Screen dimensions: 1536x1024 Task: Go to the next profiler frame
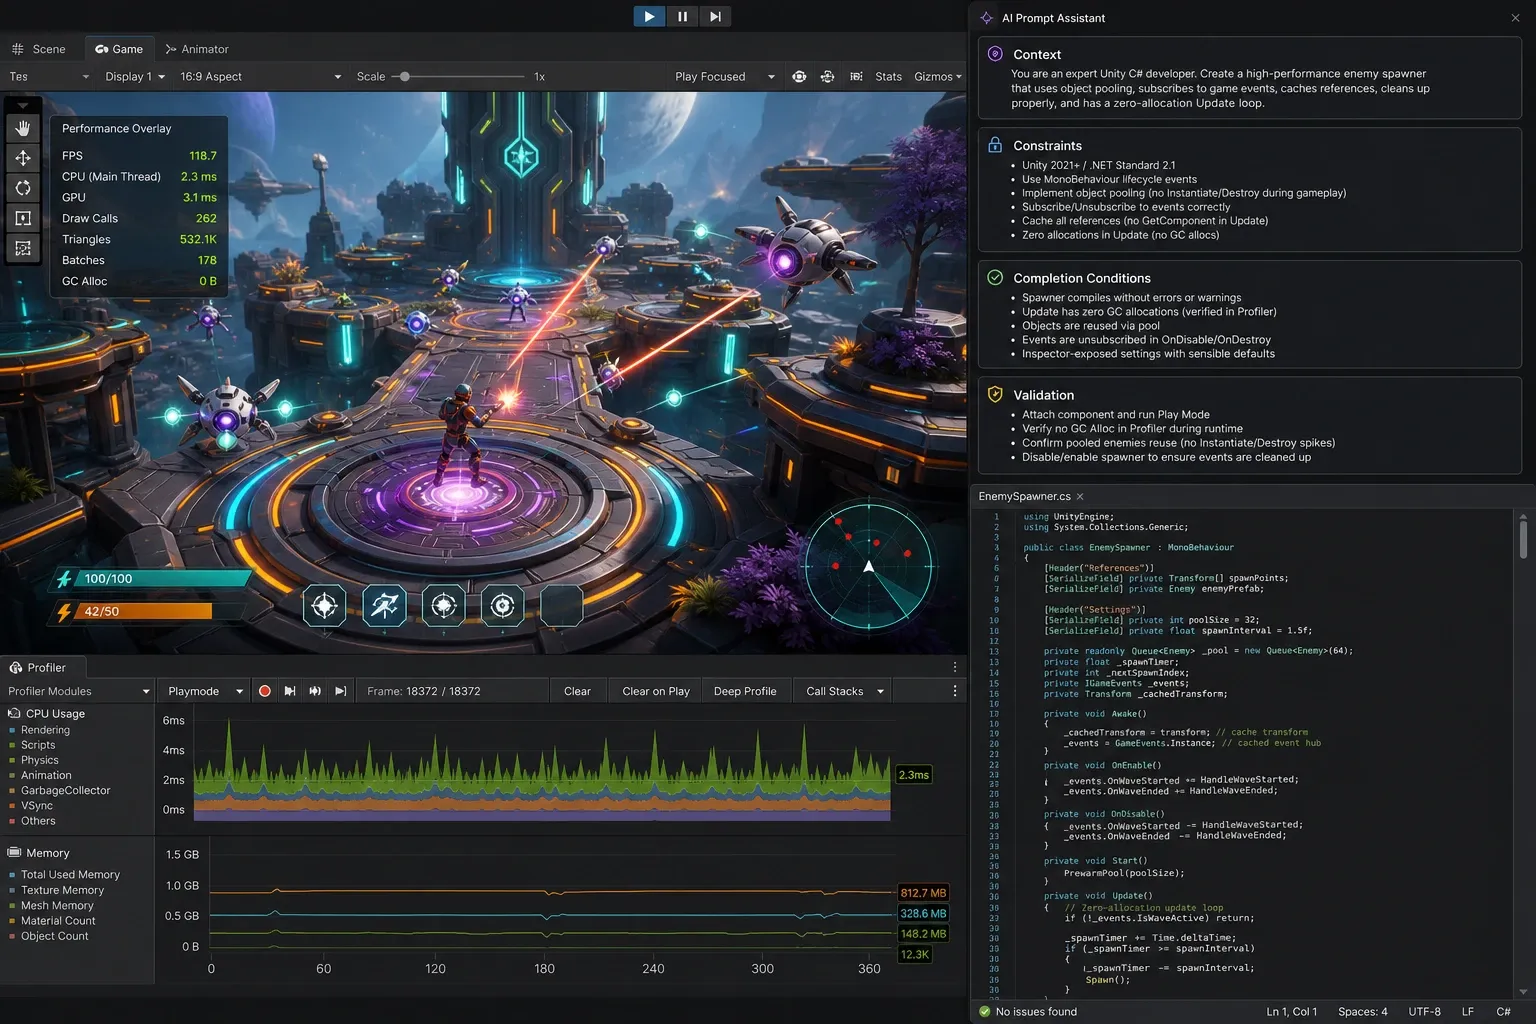pyautogui.click(x=315, y=691)
